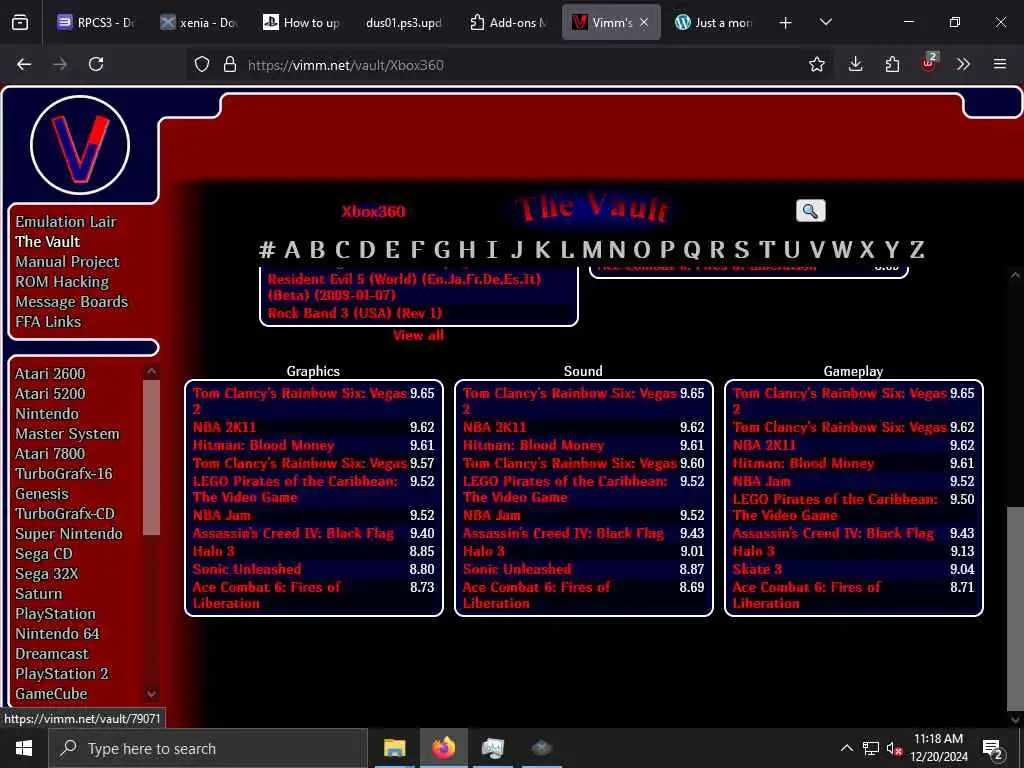Image resolution: width=1024 pixels, height=768 pixels.
Task: Switch to the Add-ons tab
Action: coord(507,23)
